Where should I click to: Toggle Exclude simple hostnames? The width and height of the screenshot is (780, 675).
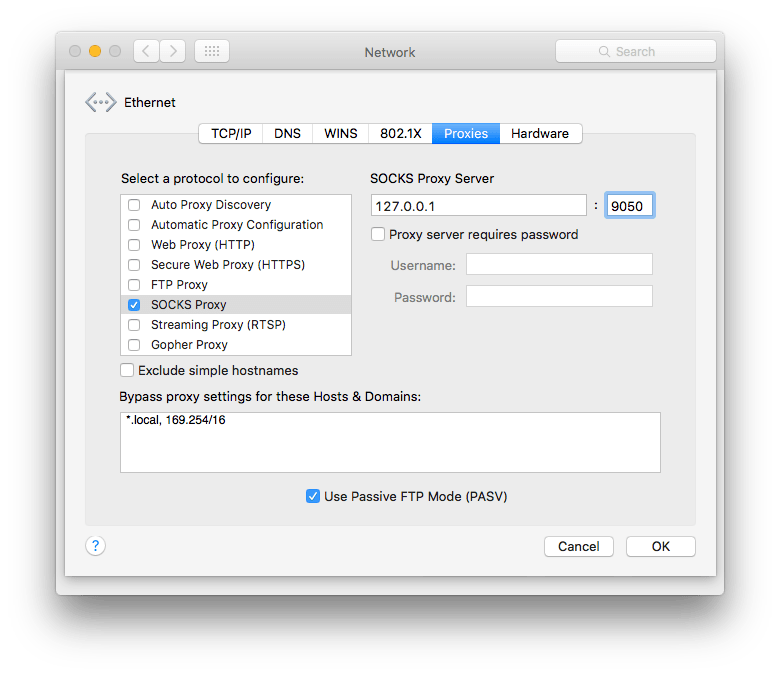click(x=127, y=371)
